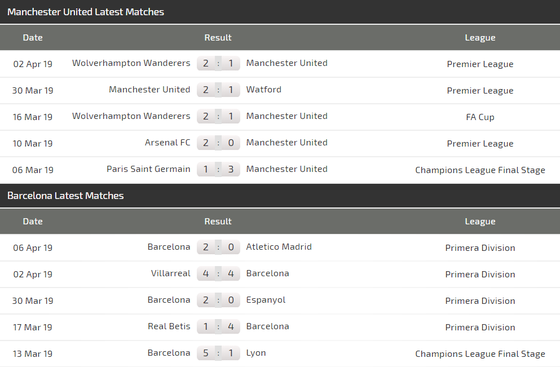Click the Manchester United Latest Matches header
The height and width of the screenshot is (367, 560).
(86, 12)
